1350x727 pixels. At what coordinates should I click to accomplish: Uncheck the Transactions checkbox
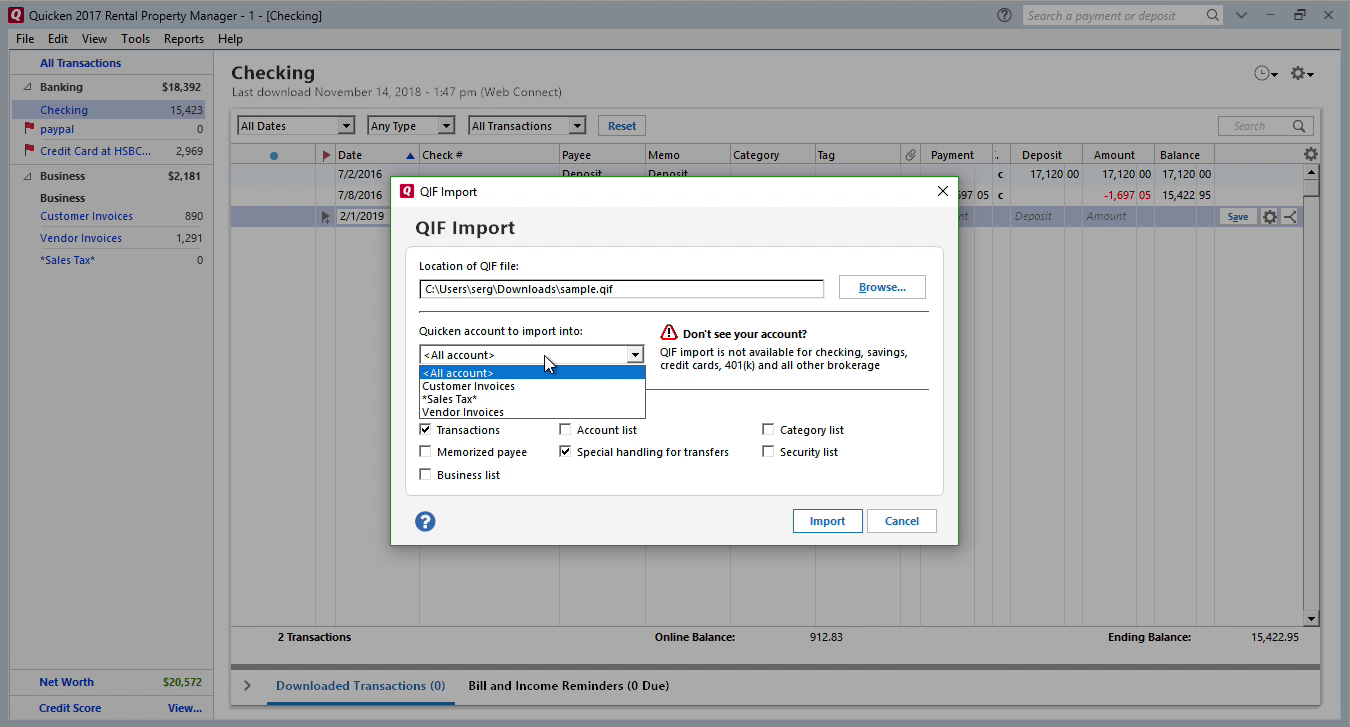[x=425, y=429]
